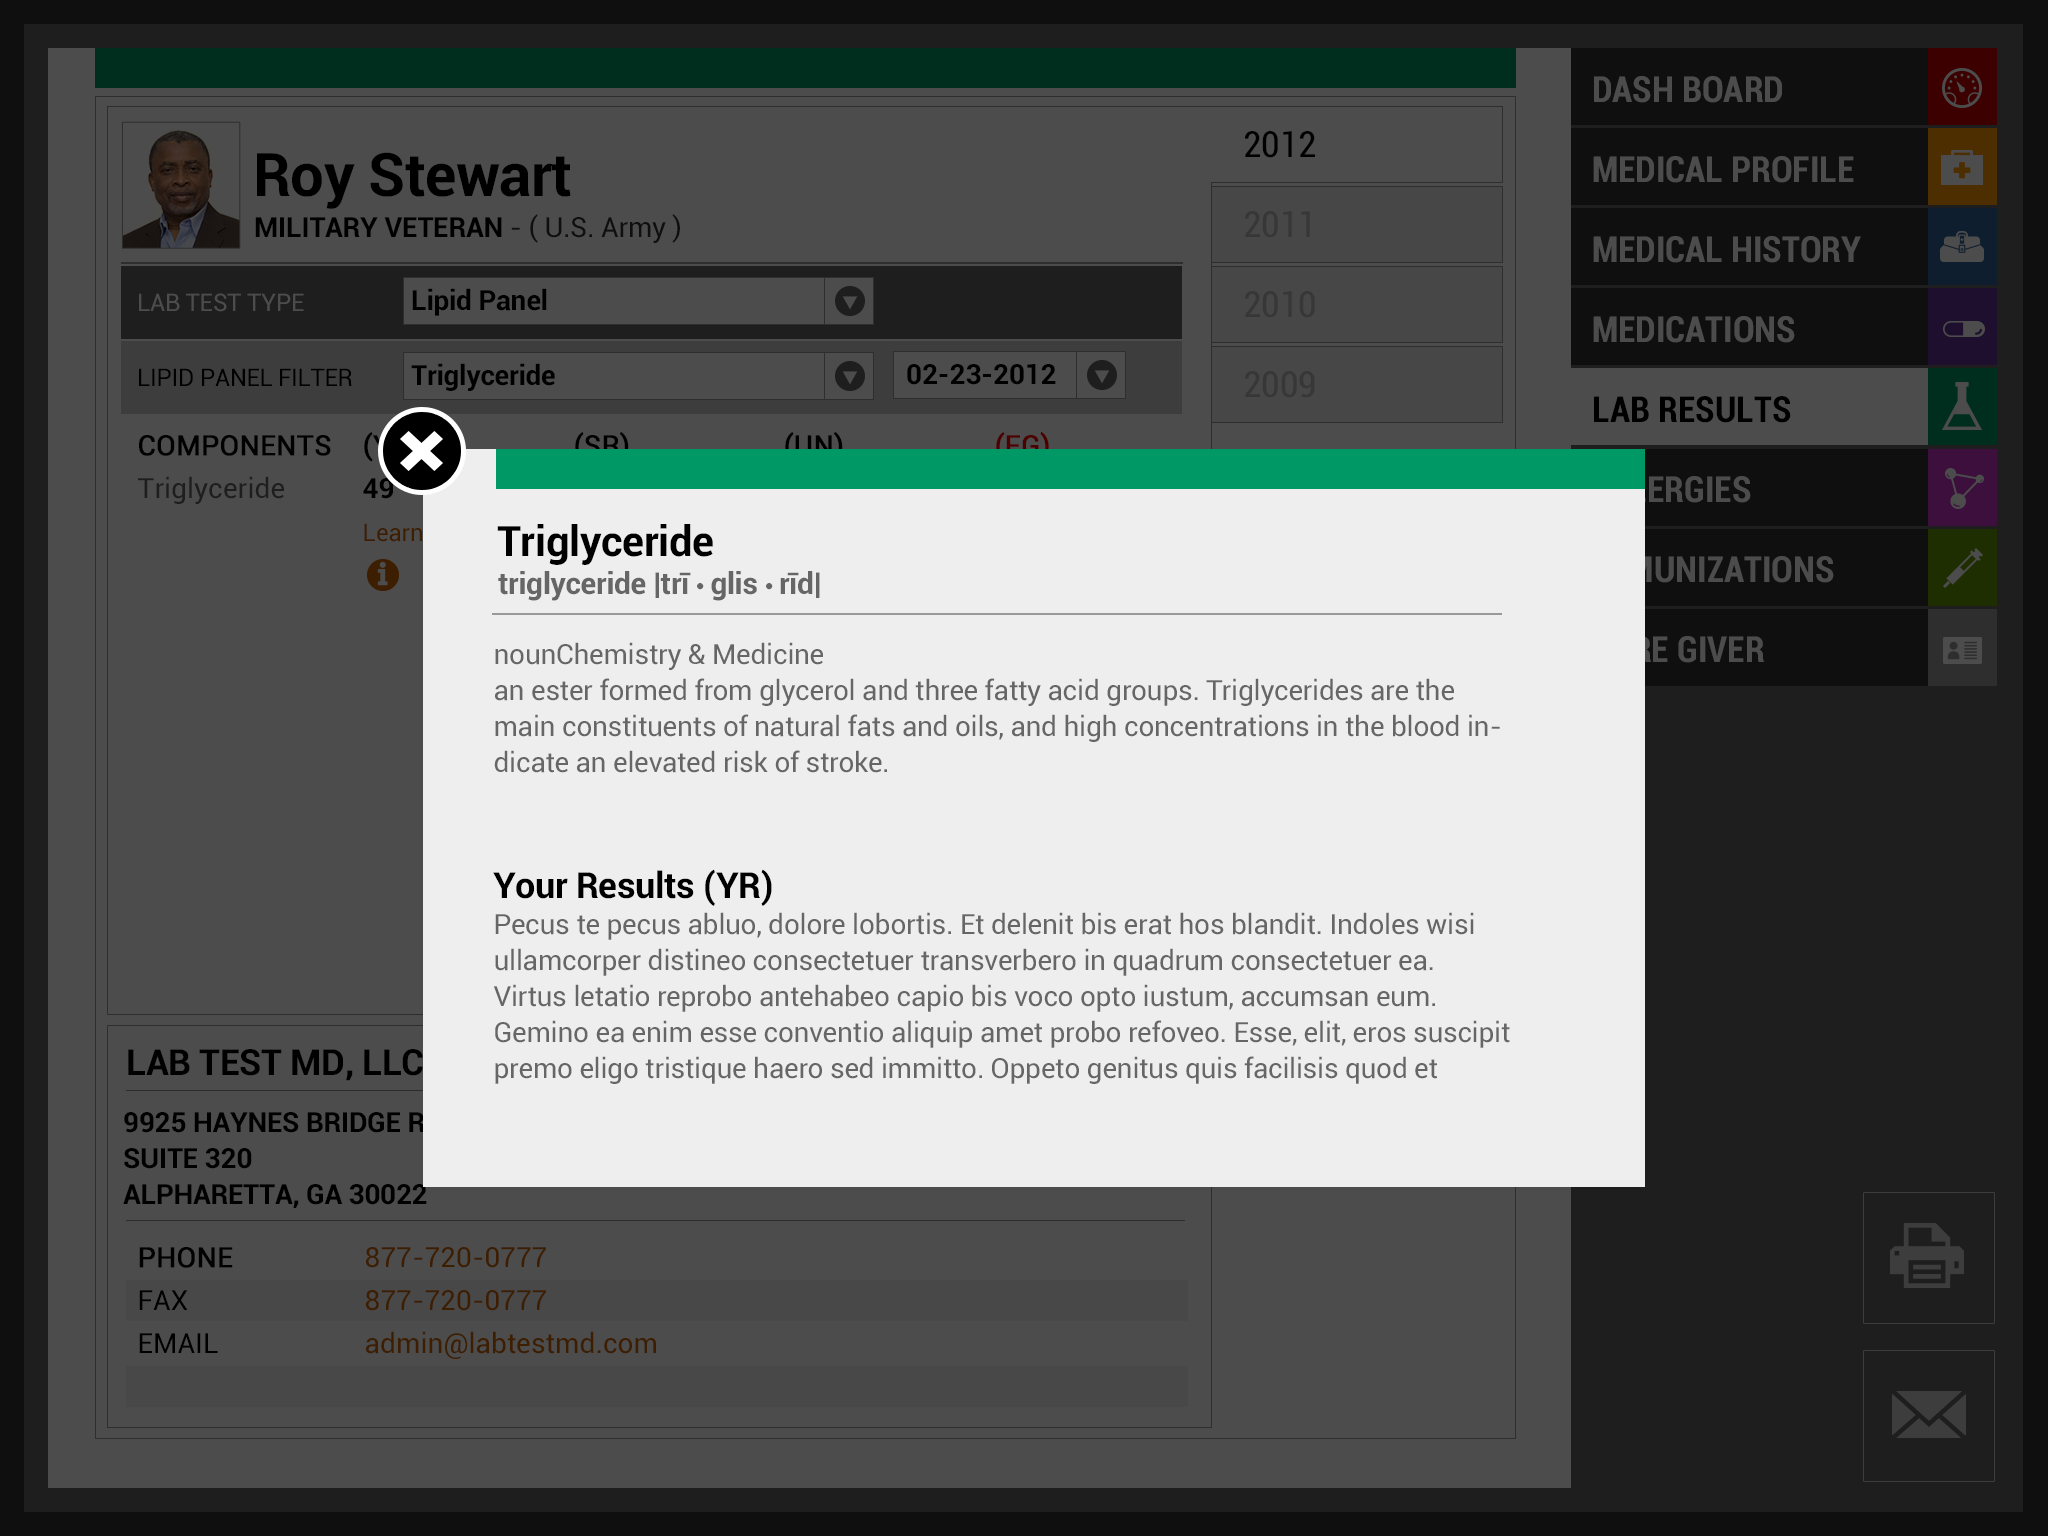Expand the Lipid Panel test type dropdown
The image size is (2048, 1536).
click(849, 301)
